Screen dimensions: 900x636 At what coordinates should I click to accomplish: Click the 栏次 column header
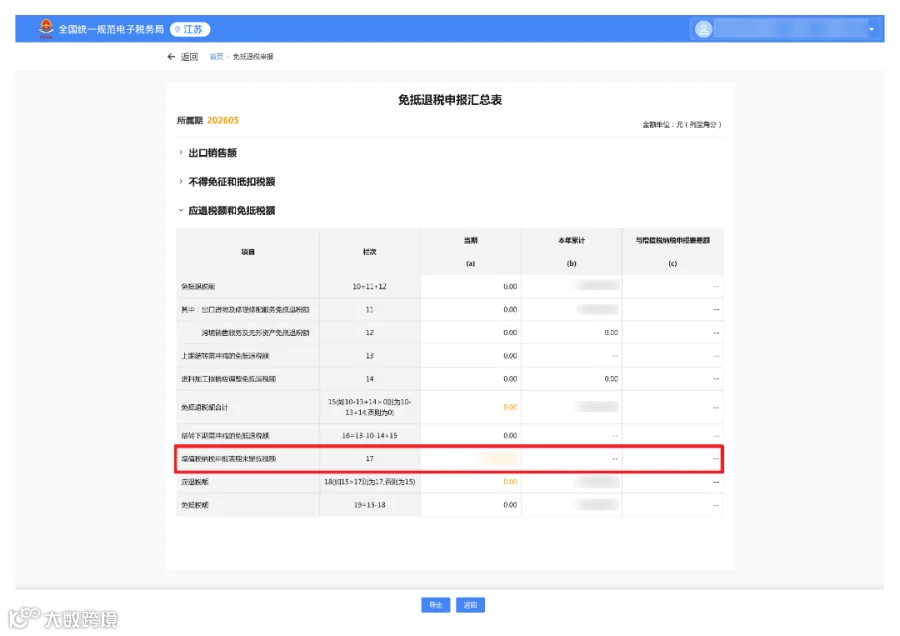370,252
